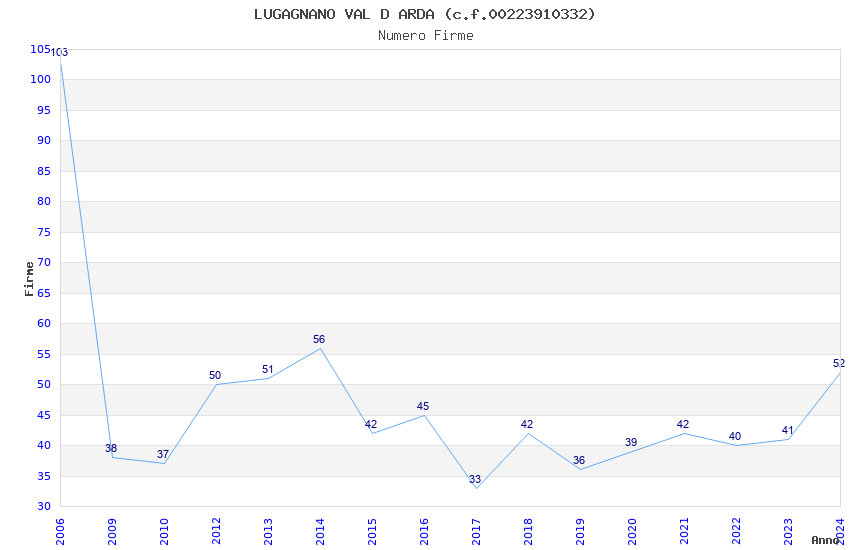The image size is (850, 550).
Task: Click year 2018 on the x-axis
Action: tap(529, 532)
